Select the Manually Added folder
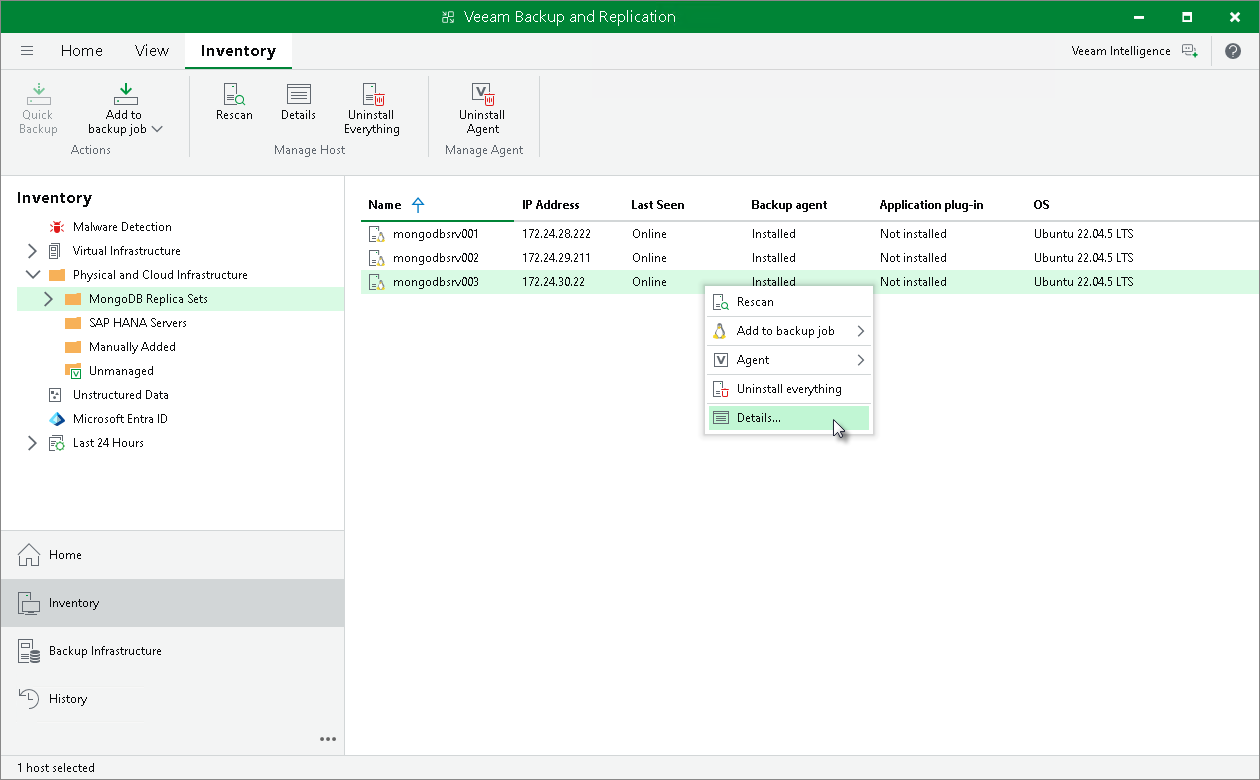1260x780 pixels. click(x=132, y=347)
